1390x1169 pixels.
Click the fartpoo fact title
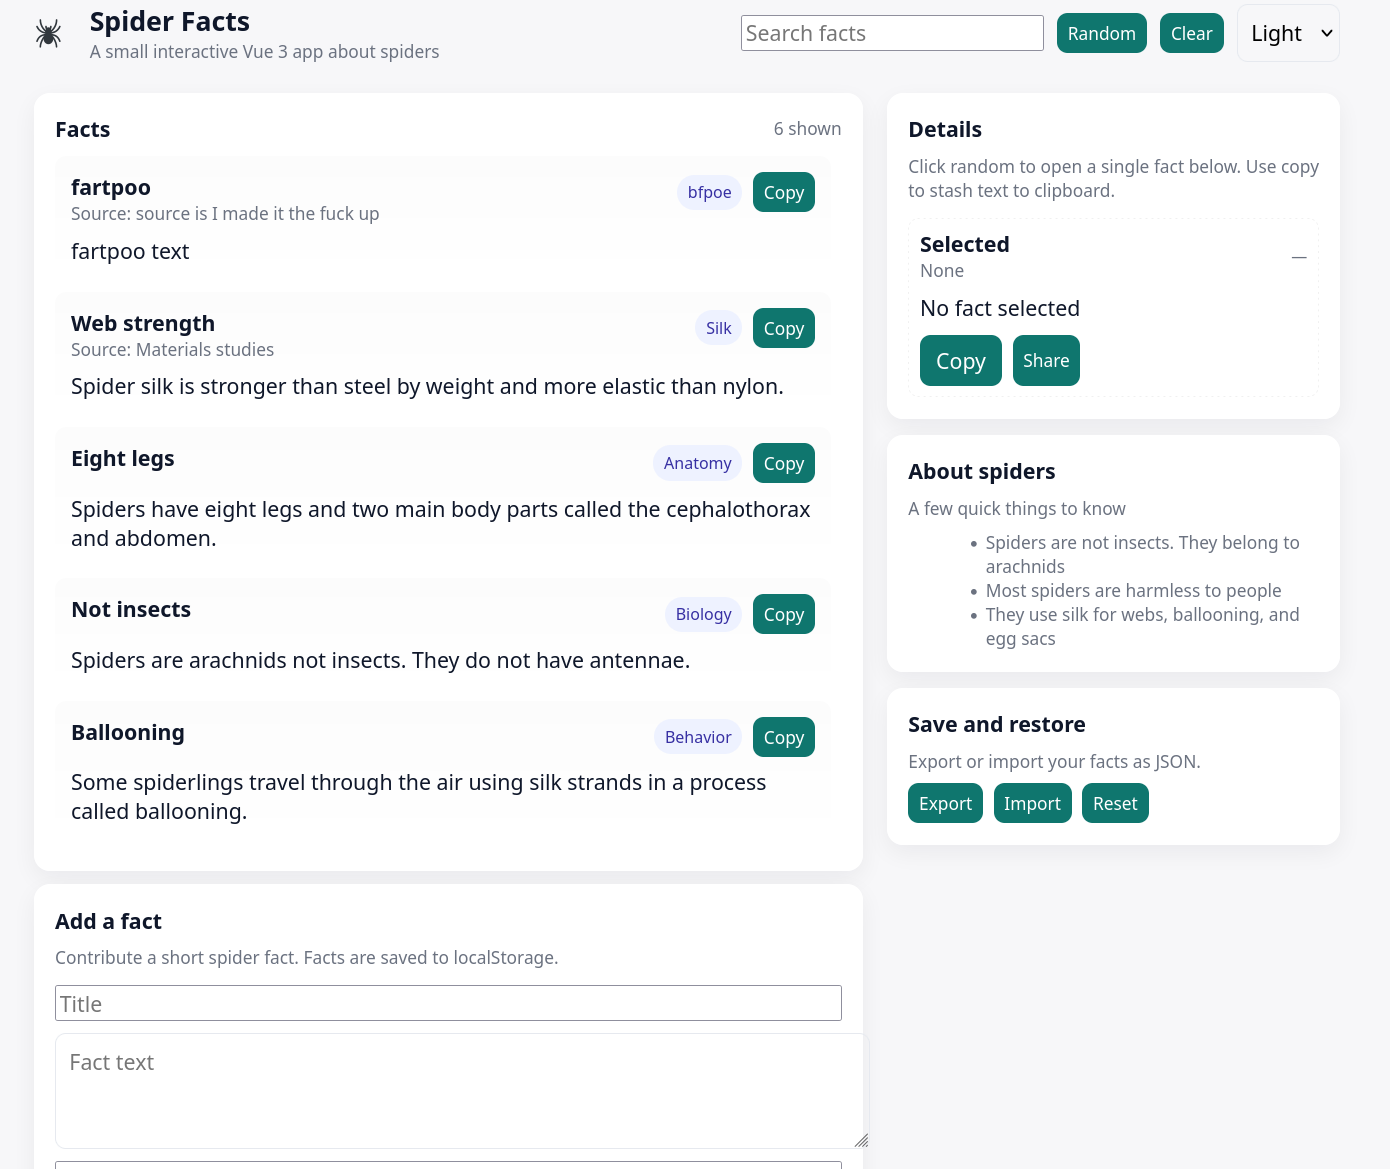pos(111,187)
